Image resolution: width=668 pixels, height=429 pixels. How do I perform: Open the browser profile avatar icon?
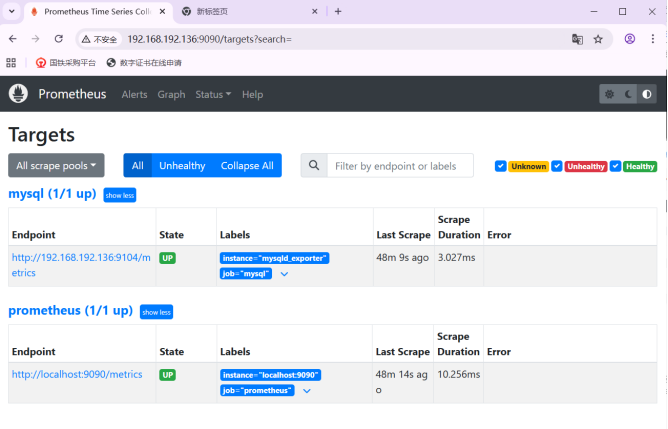[630, 39]
